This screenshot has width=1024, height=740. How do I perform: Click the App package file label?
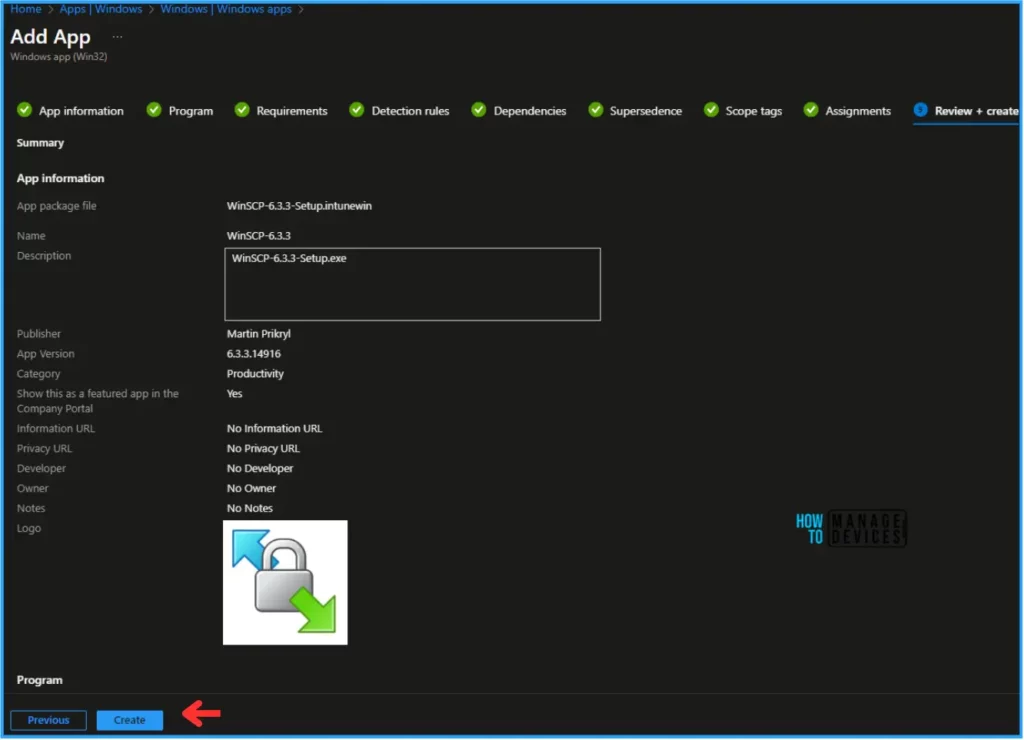[56, 206]
